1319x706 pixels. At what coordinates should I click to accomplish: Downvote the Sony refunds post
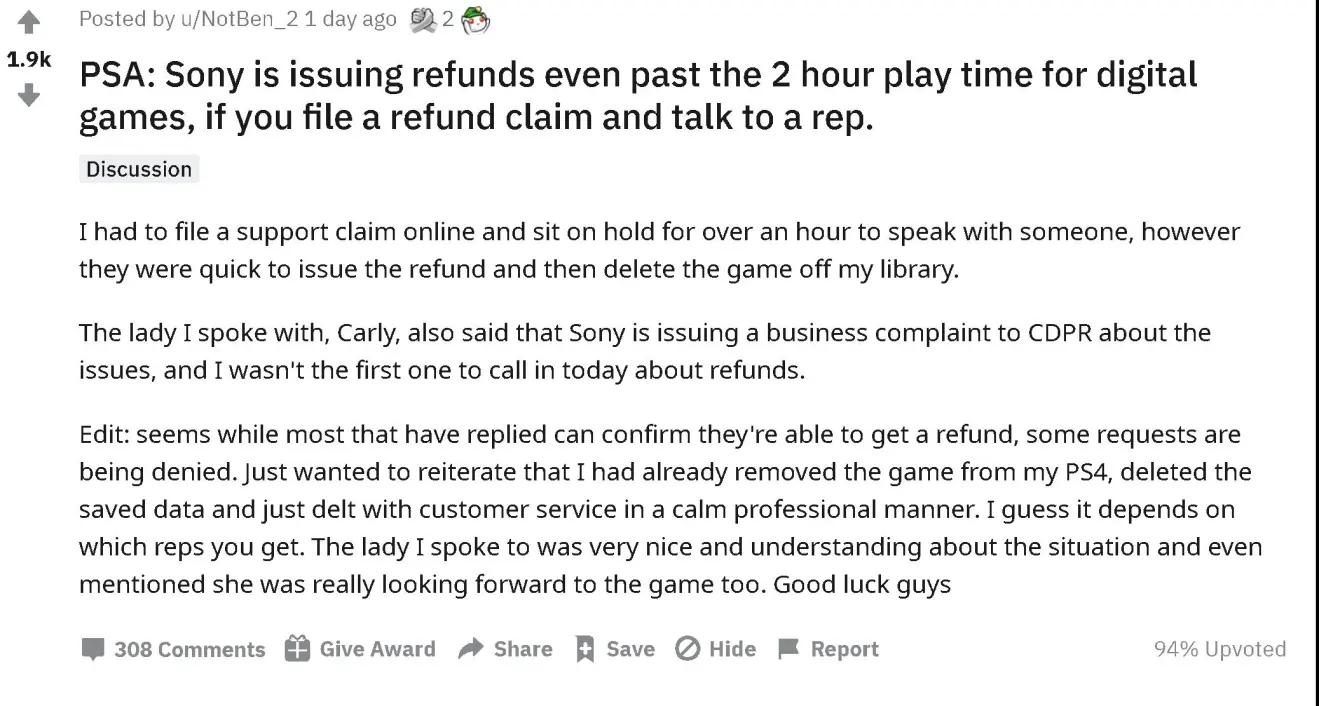tap(29, 96)
